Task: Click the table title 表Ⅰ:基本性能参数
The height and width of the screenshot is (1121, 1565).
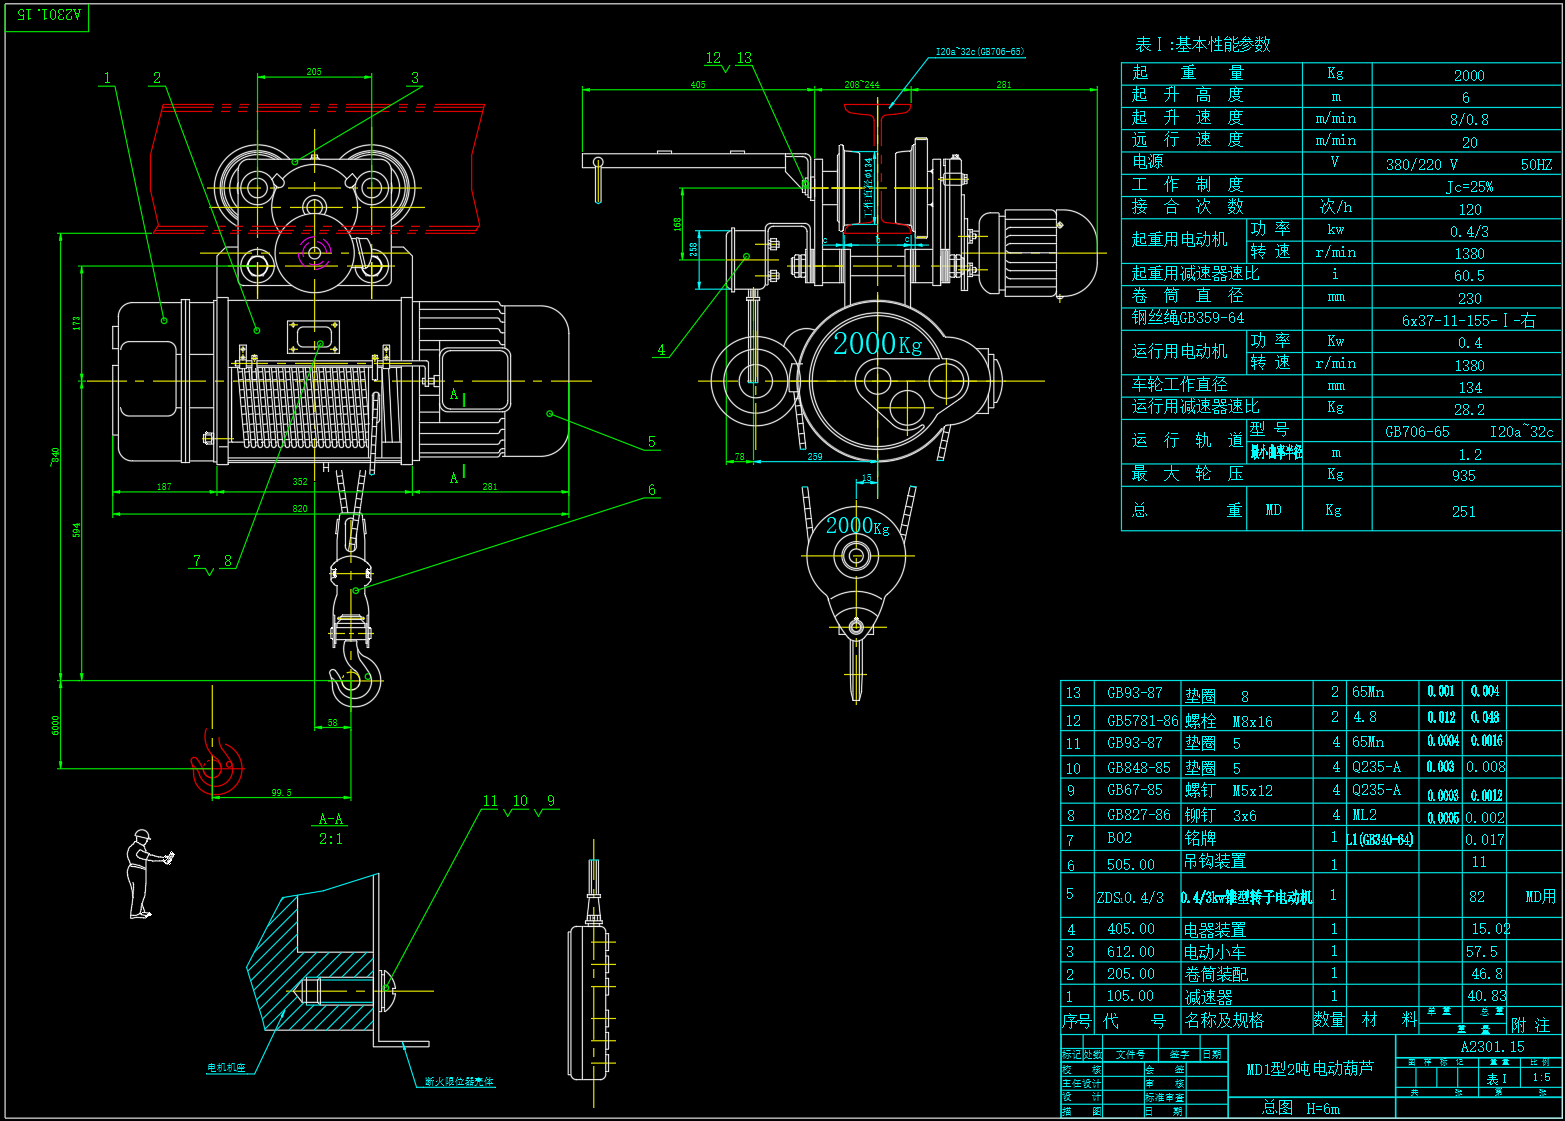Action: coord(1203,45)
